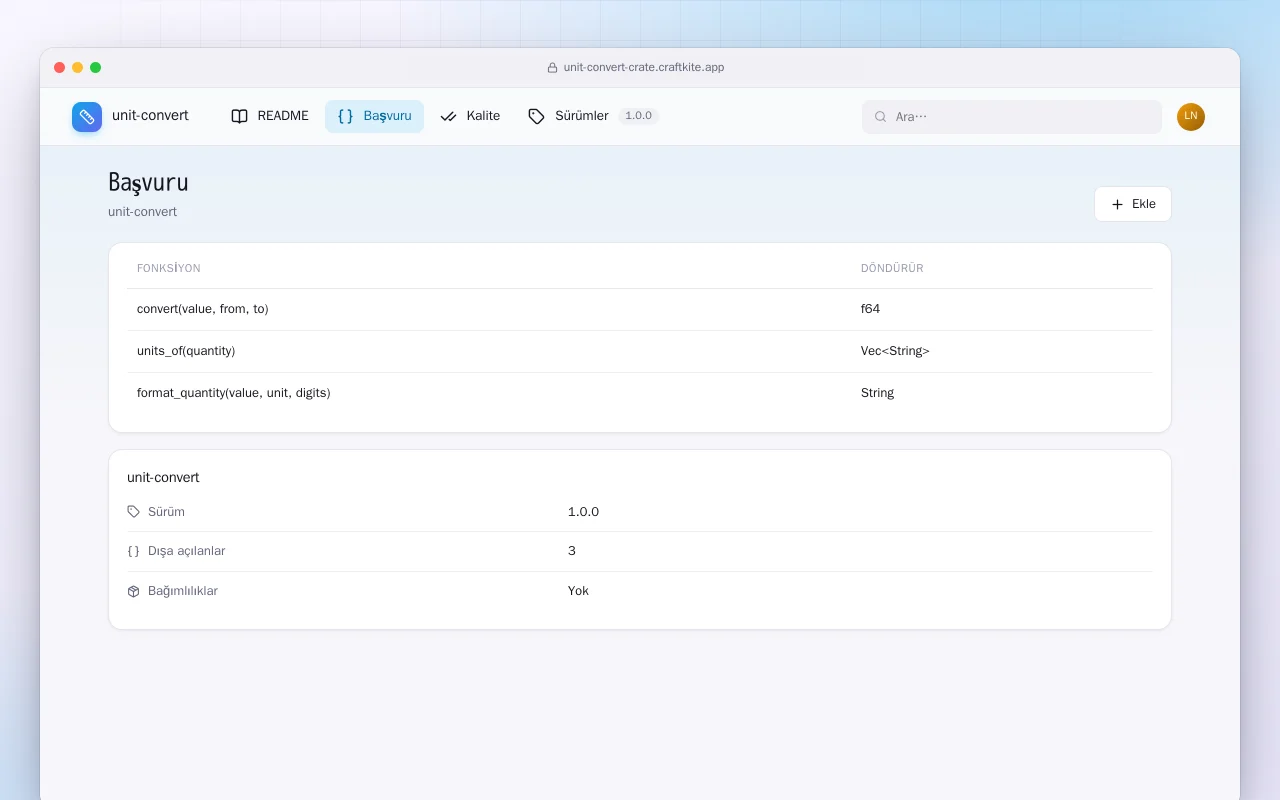Select the convert(value, from, to) row
Image resolution: width=1280 pixels, height=800 pixels.
pos(640,309)
